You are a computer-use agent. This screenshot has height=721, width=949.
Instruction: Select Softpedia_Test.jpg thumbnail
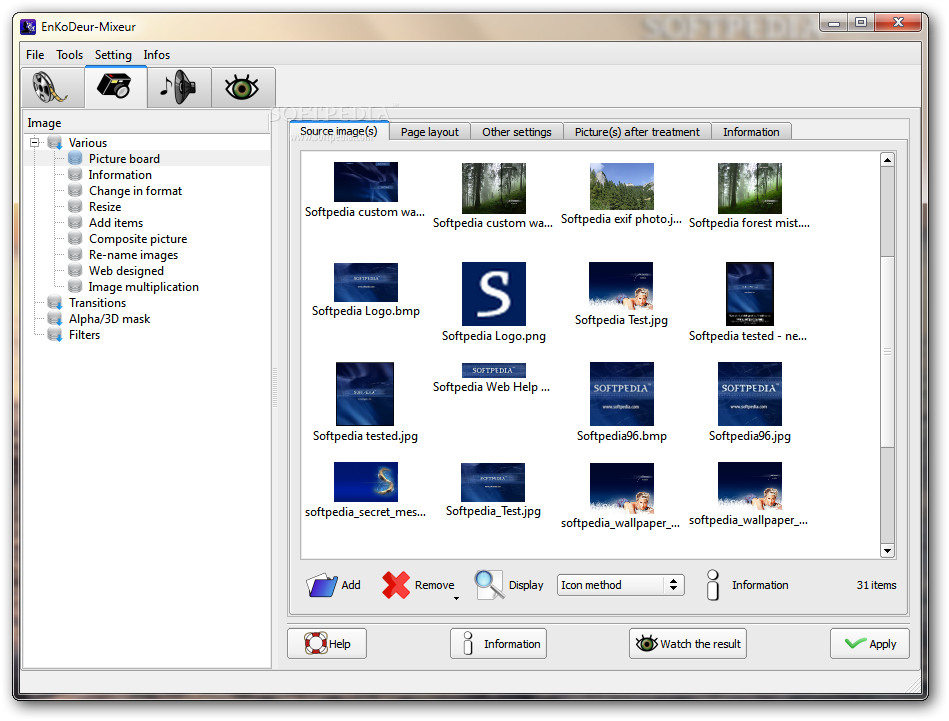coord(493,482)
